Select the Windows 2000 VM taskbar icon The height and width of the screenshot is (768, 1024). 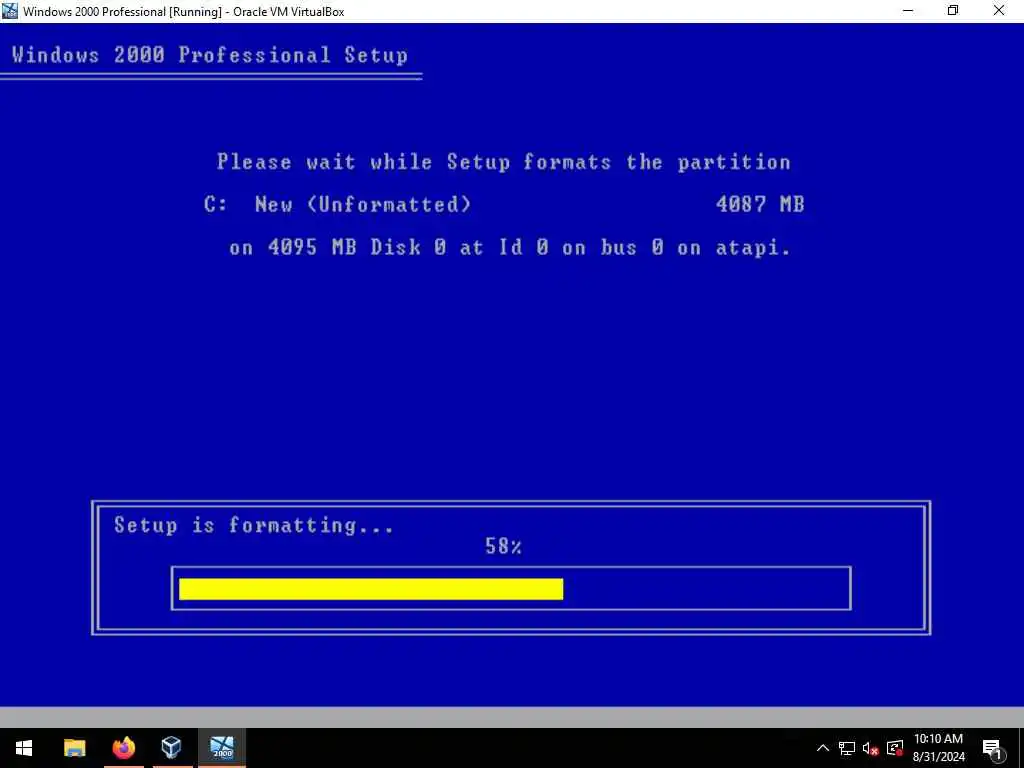click(222, 748)
